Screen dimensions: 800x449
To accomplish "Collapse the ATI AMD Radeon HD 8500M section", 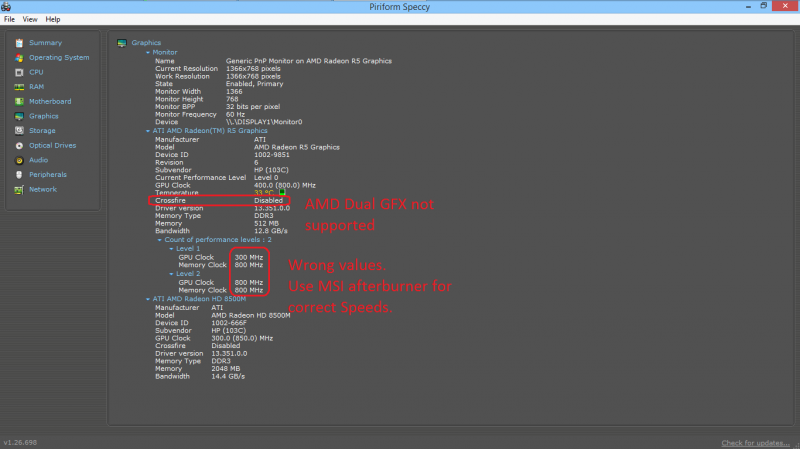I will tap(148, 299).
